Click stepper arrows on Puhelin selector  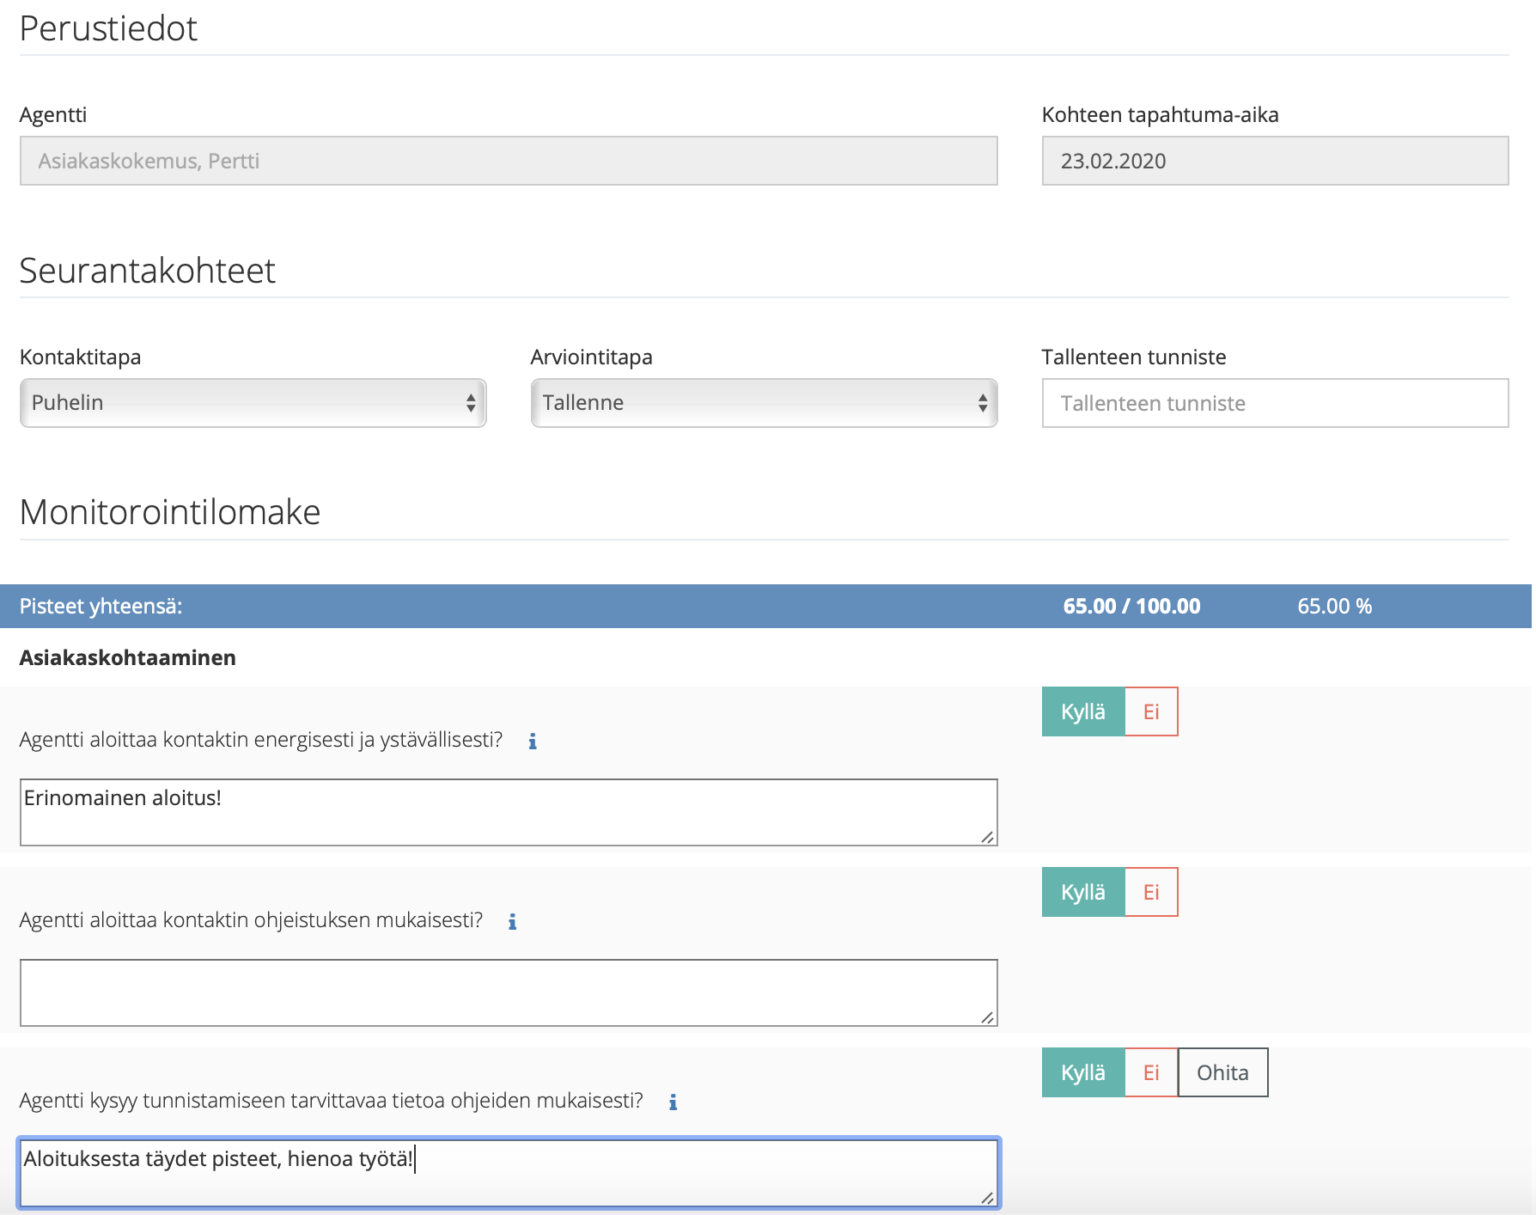[x=472, y=403]
